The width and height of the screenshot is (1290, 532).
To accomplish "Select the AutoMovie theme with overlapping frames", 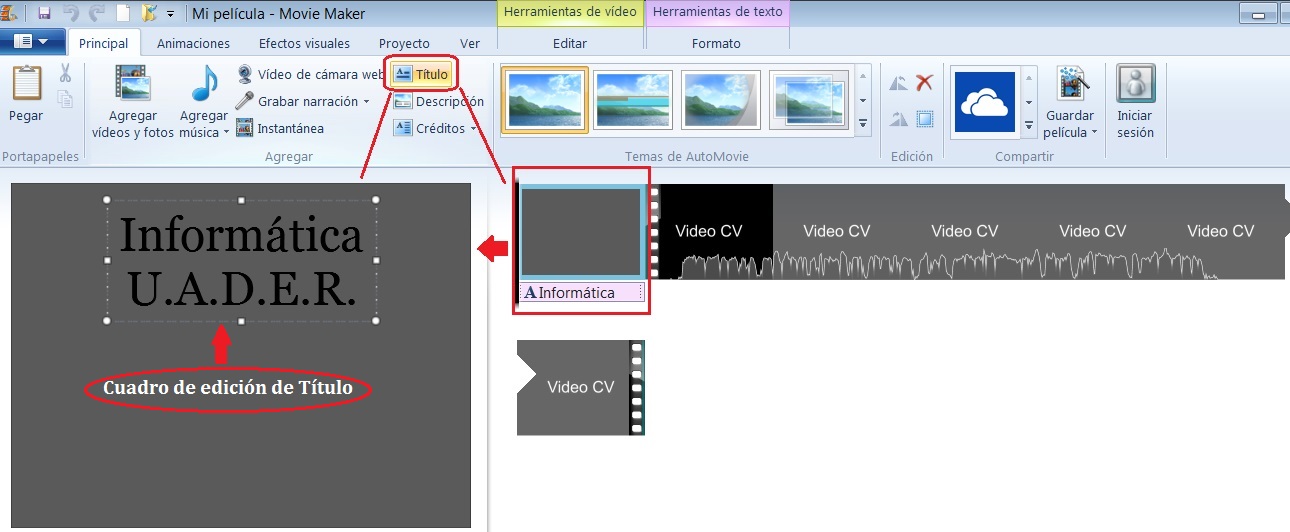I will coord(809,100).
